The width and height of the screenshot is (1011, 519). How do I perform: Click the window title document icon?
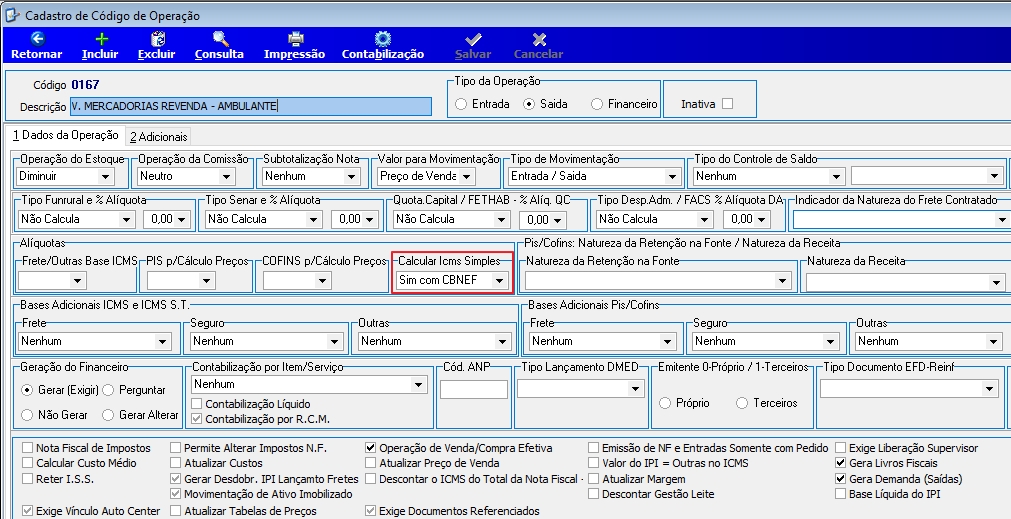[x=12, y=14]
